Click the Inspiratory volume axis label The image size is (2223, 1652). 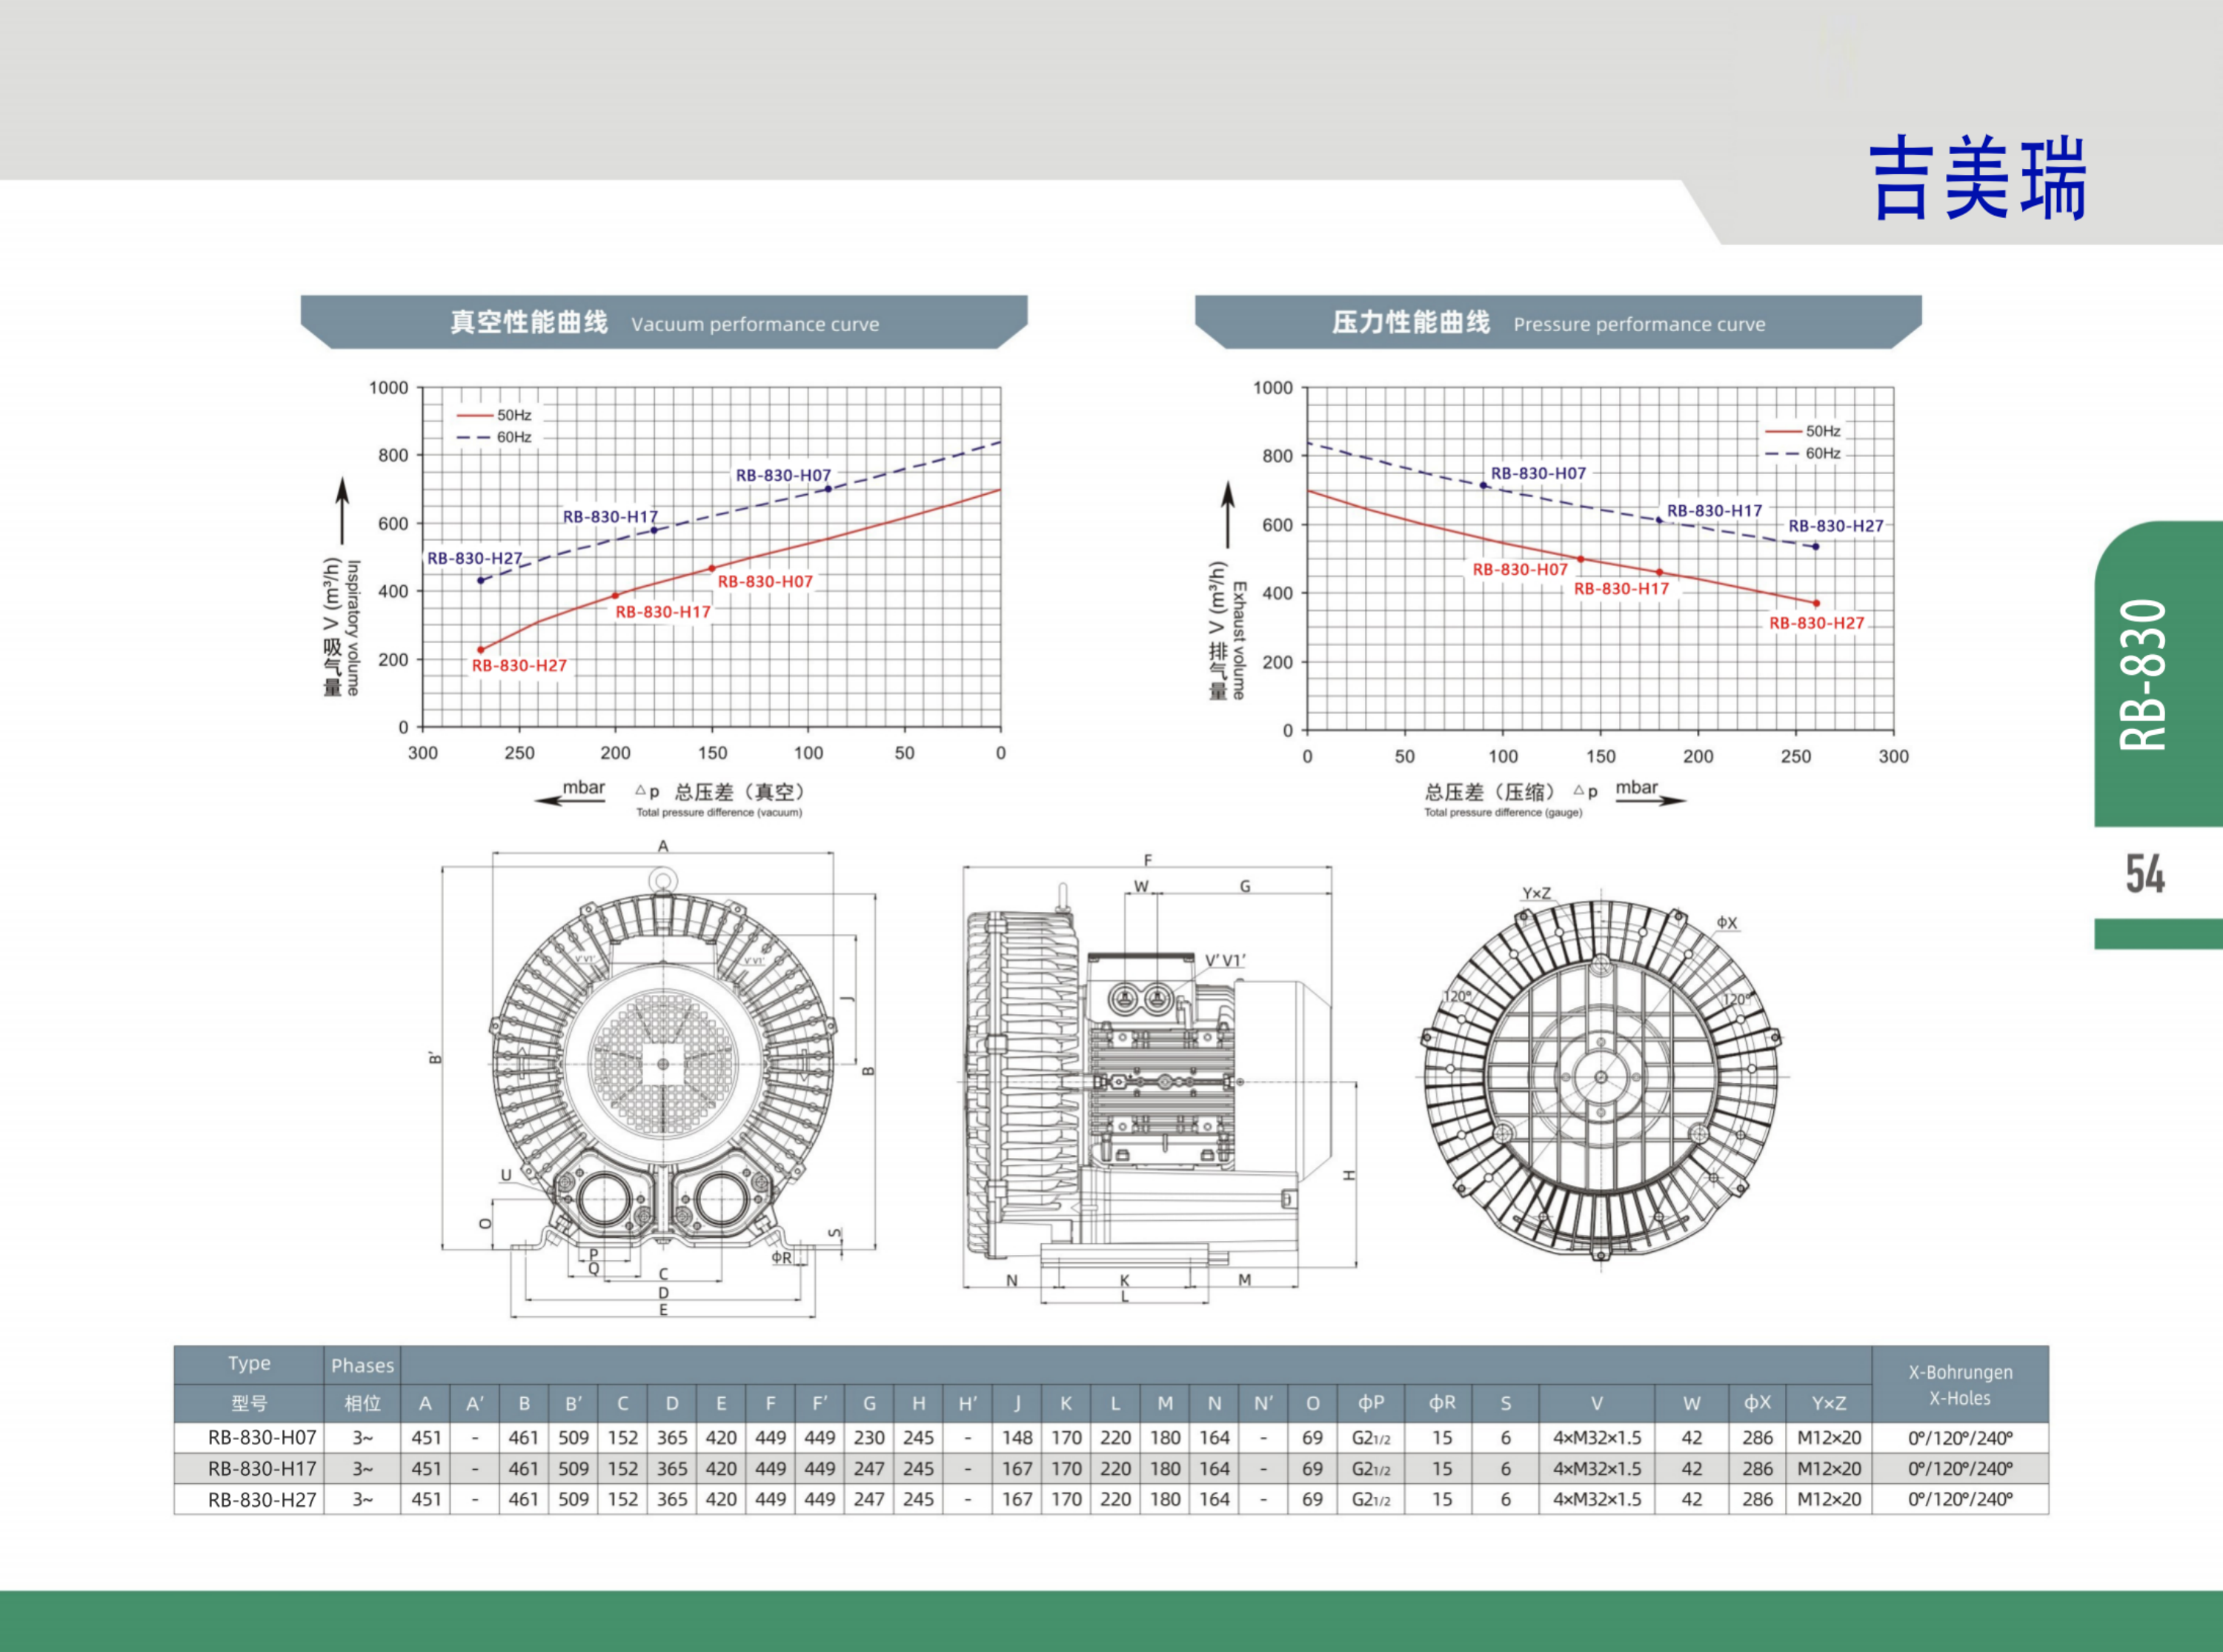pos(353,627)
